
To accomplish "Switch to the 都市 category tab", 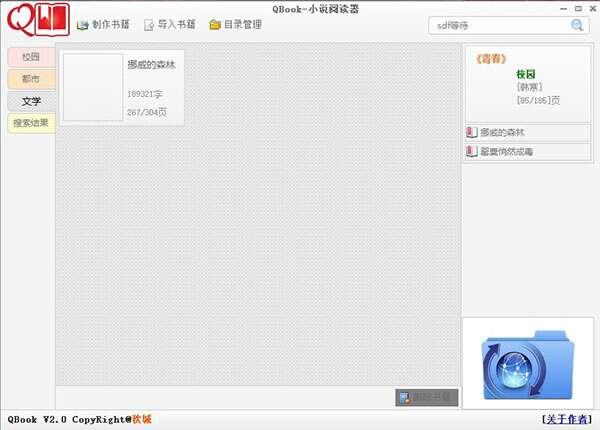I will [x=31, y=79].
